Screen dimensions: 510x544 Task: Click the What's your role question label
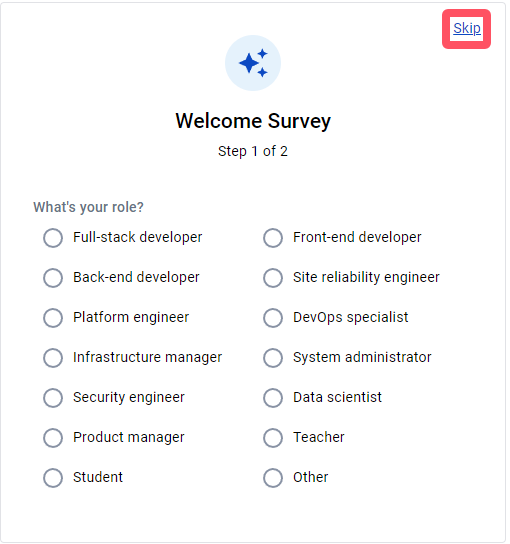pos(88,207)
